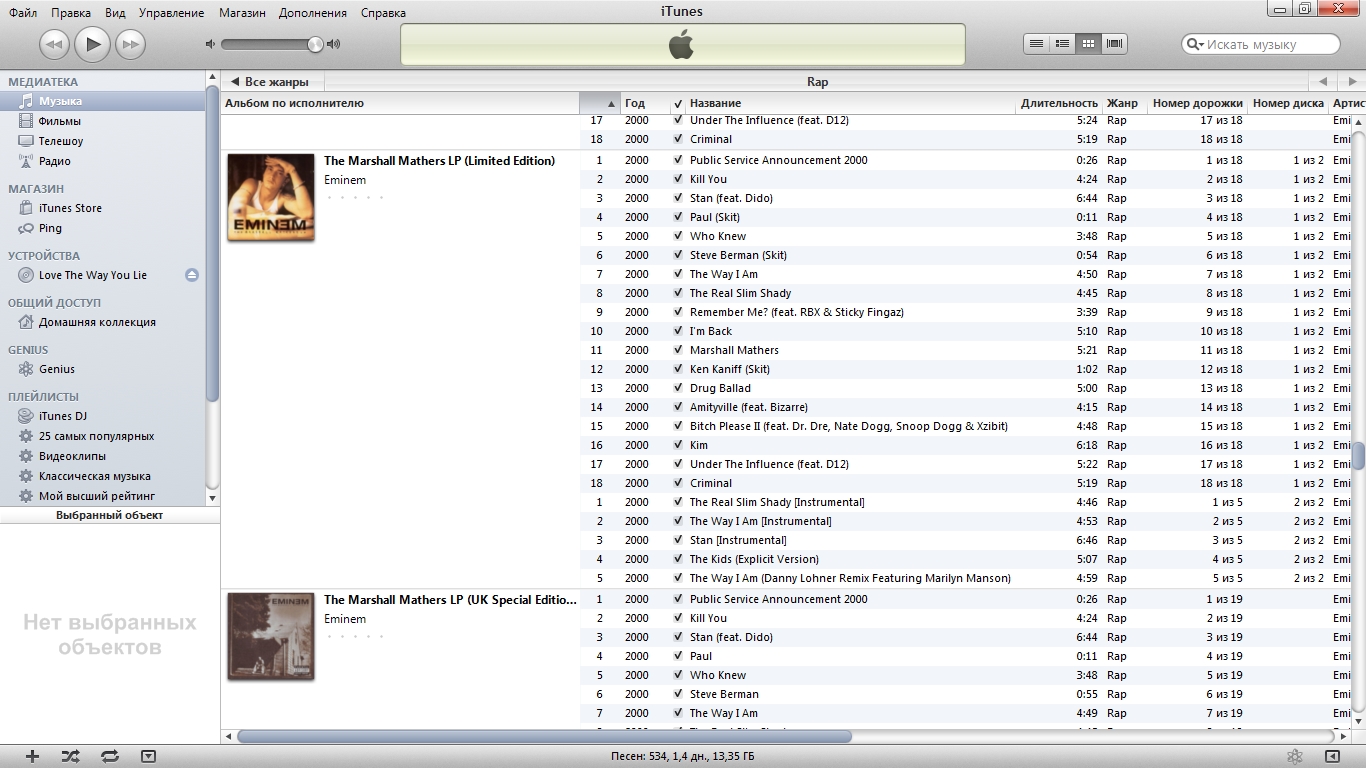Screen dimensions: 1366x768
Task: Uncheck The Kids (Explicit Version) checkbox
Action: pyautogui.click(x=678, y=559)
